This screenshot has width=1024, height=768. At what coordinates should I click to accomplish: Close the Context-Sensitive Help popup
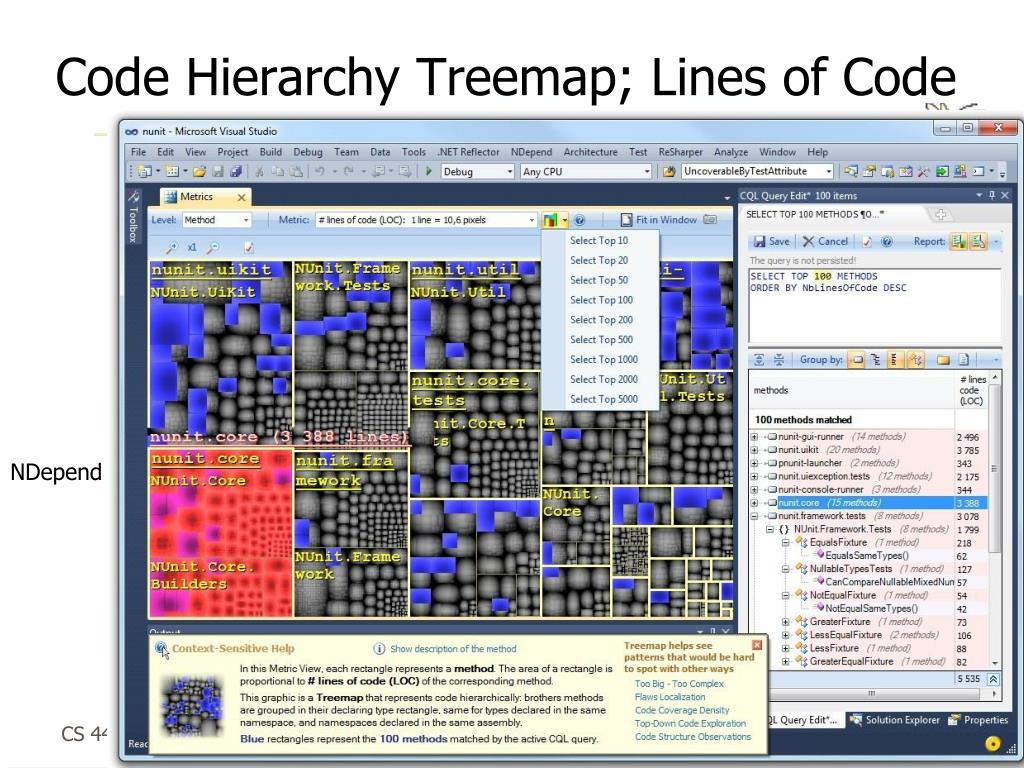tap(757, 645)
